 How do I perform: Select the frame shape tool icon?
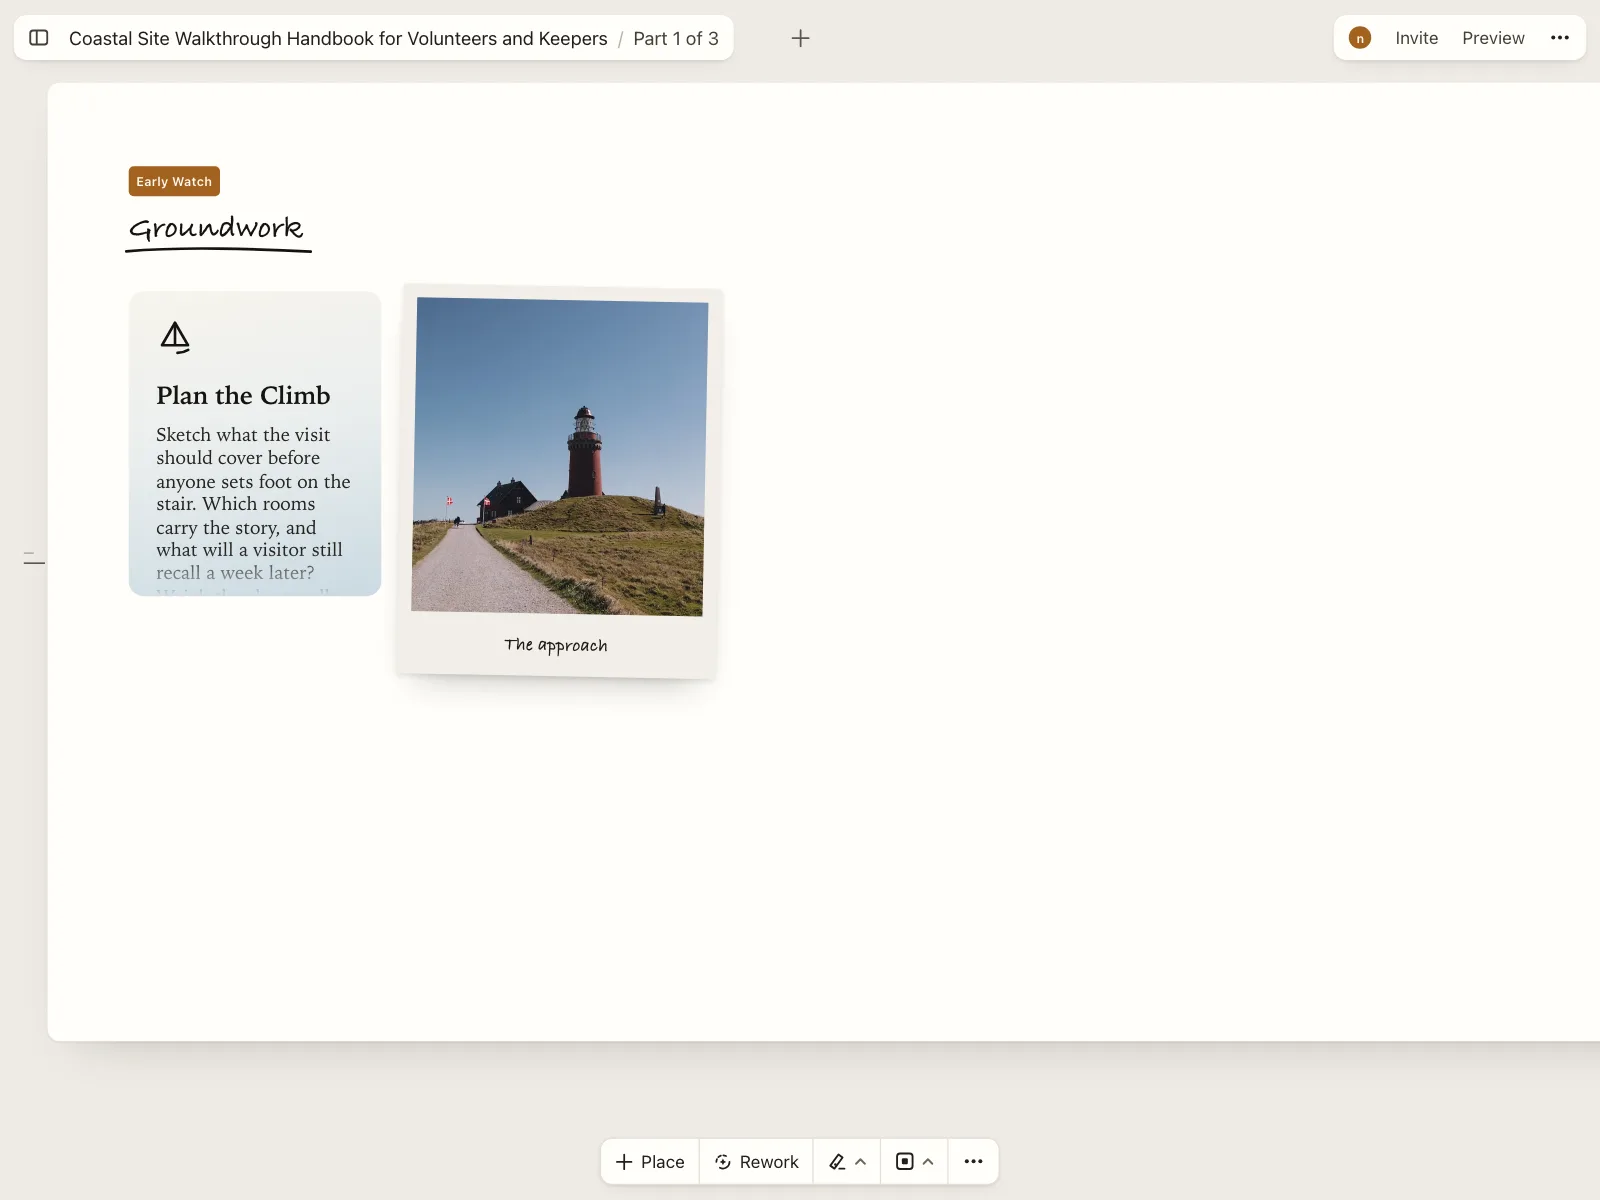tap(905, 1162)
